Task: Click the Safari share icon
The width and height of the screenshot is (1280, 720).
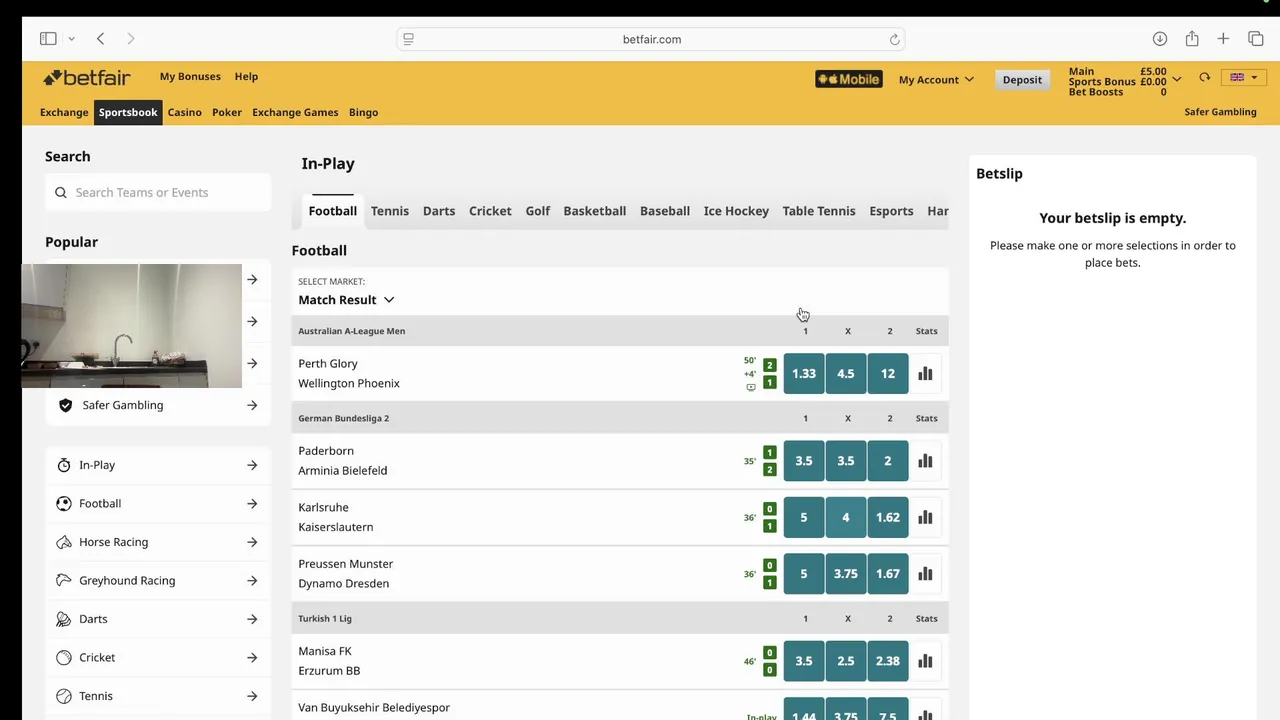Action: point(1192,39)
